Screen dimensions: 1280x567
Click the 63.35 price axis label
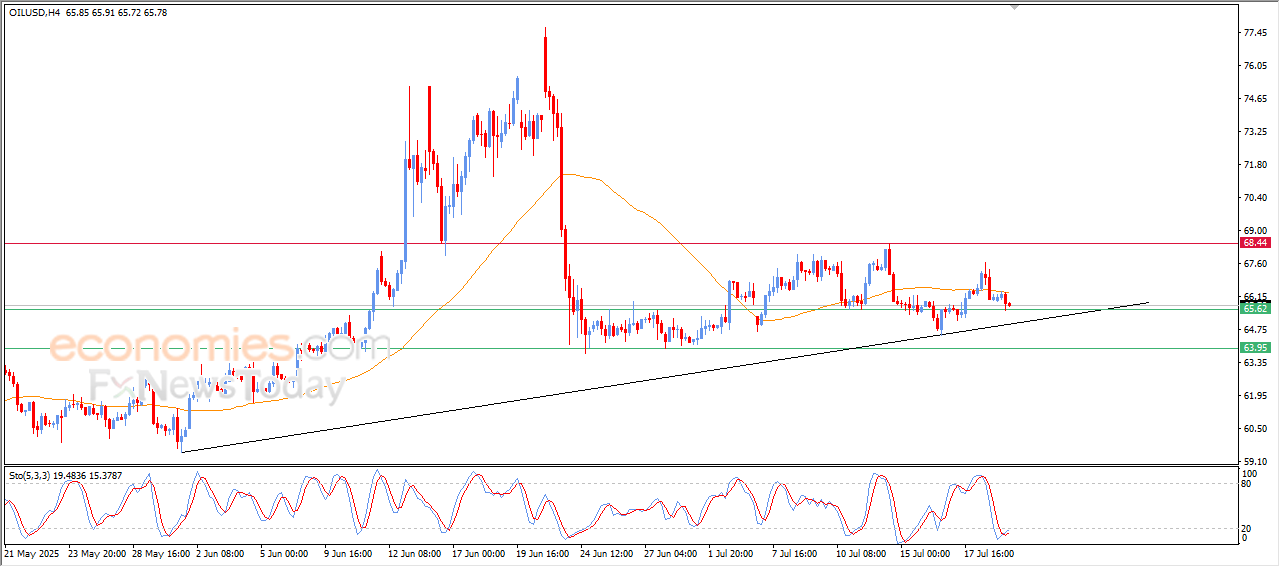pos(1256,363)
